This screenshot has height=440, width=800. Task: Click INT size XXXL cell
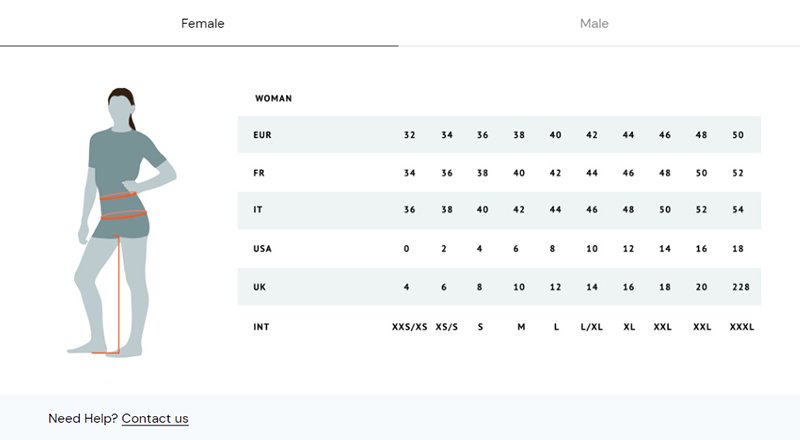coord(742,327)
